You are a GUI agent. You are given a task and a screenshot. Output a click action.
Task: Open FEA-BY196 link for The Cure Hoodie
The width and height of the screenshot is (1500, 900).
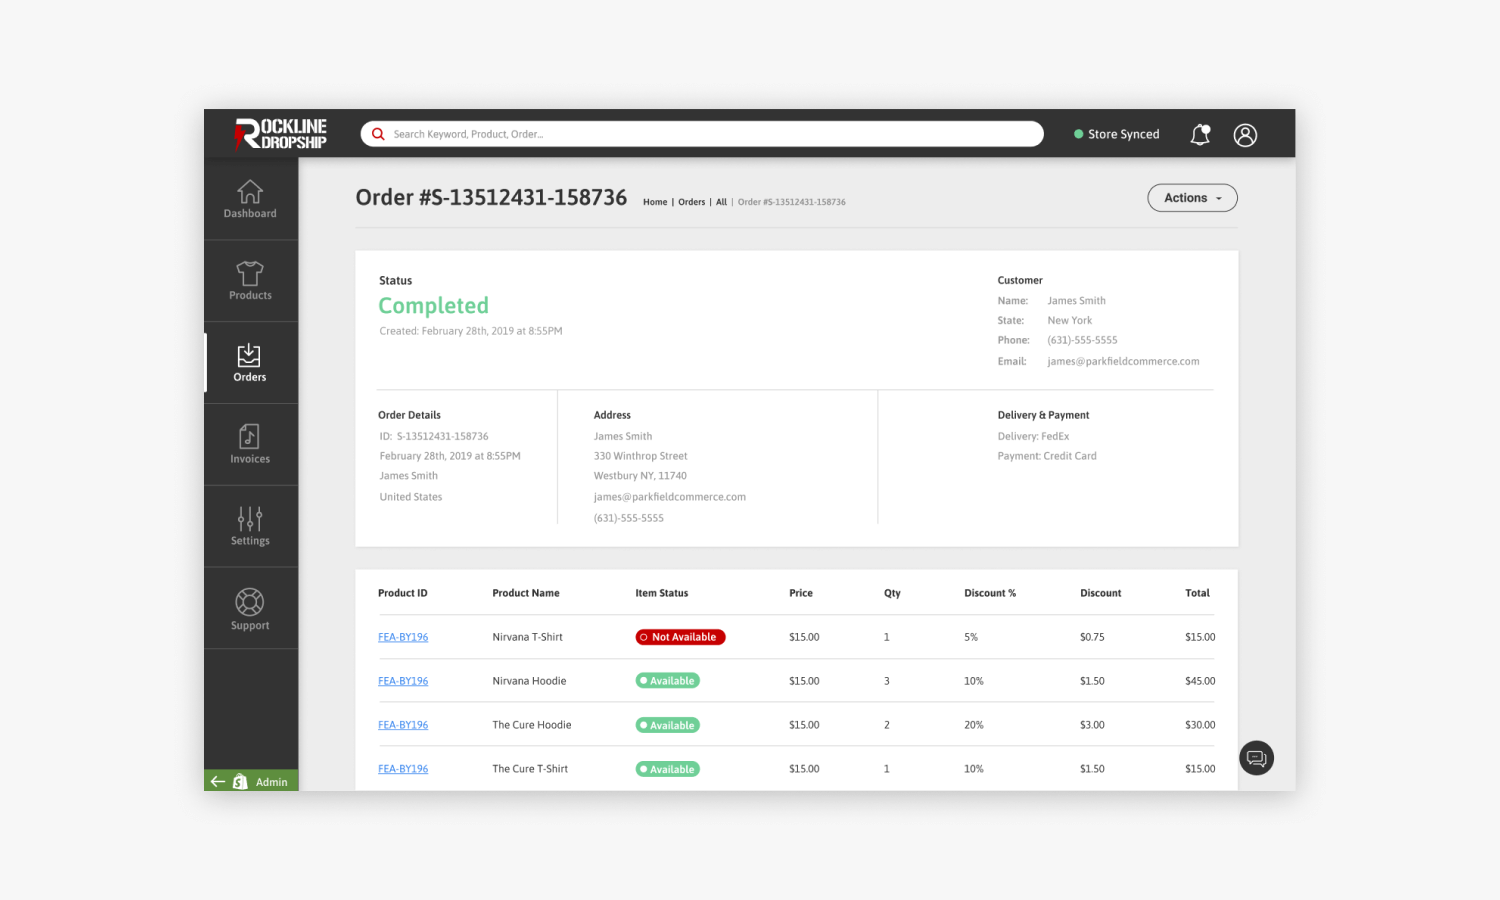pos(403,725)
